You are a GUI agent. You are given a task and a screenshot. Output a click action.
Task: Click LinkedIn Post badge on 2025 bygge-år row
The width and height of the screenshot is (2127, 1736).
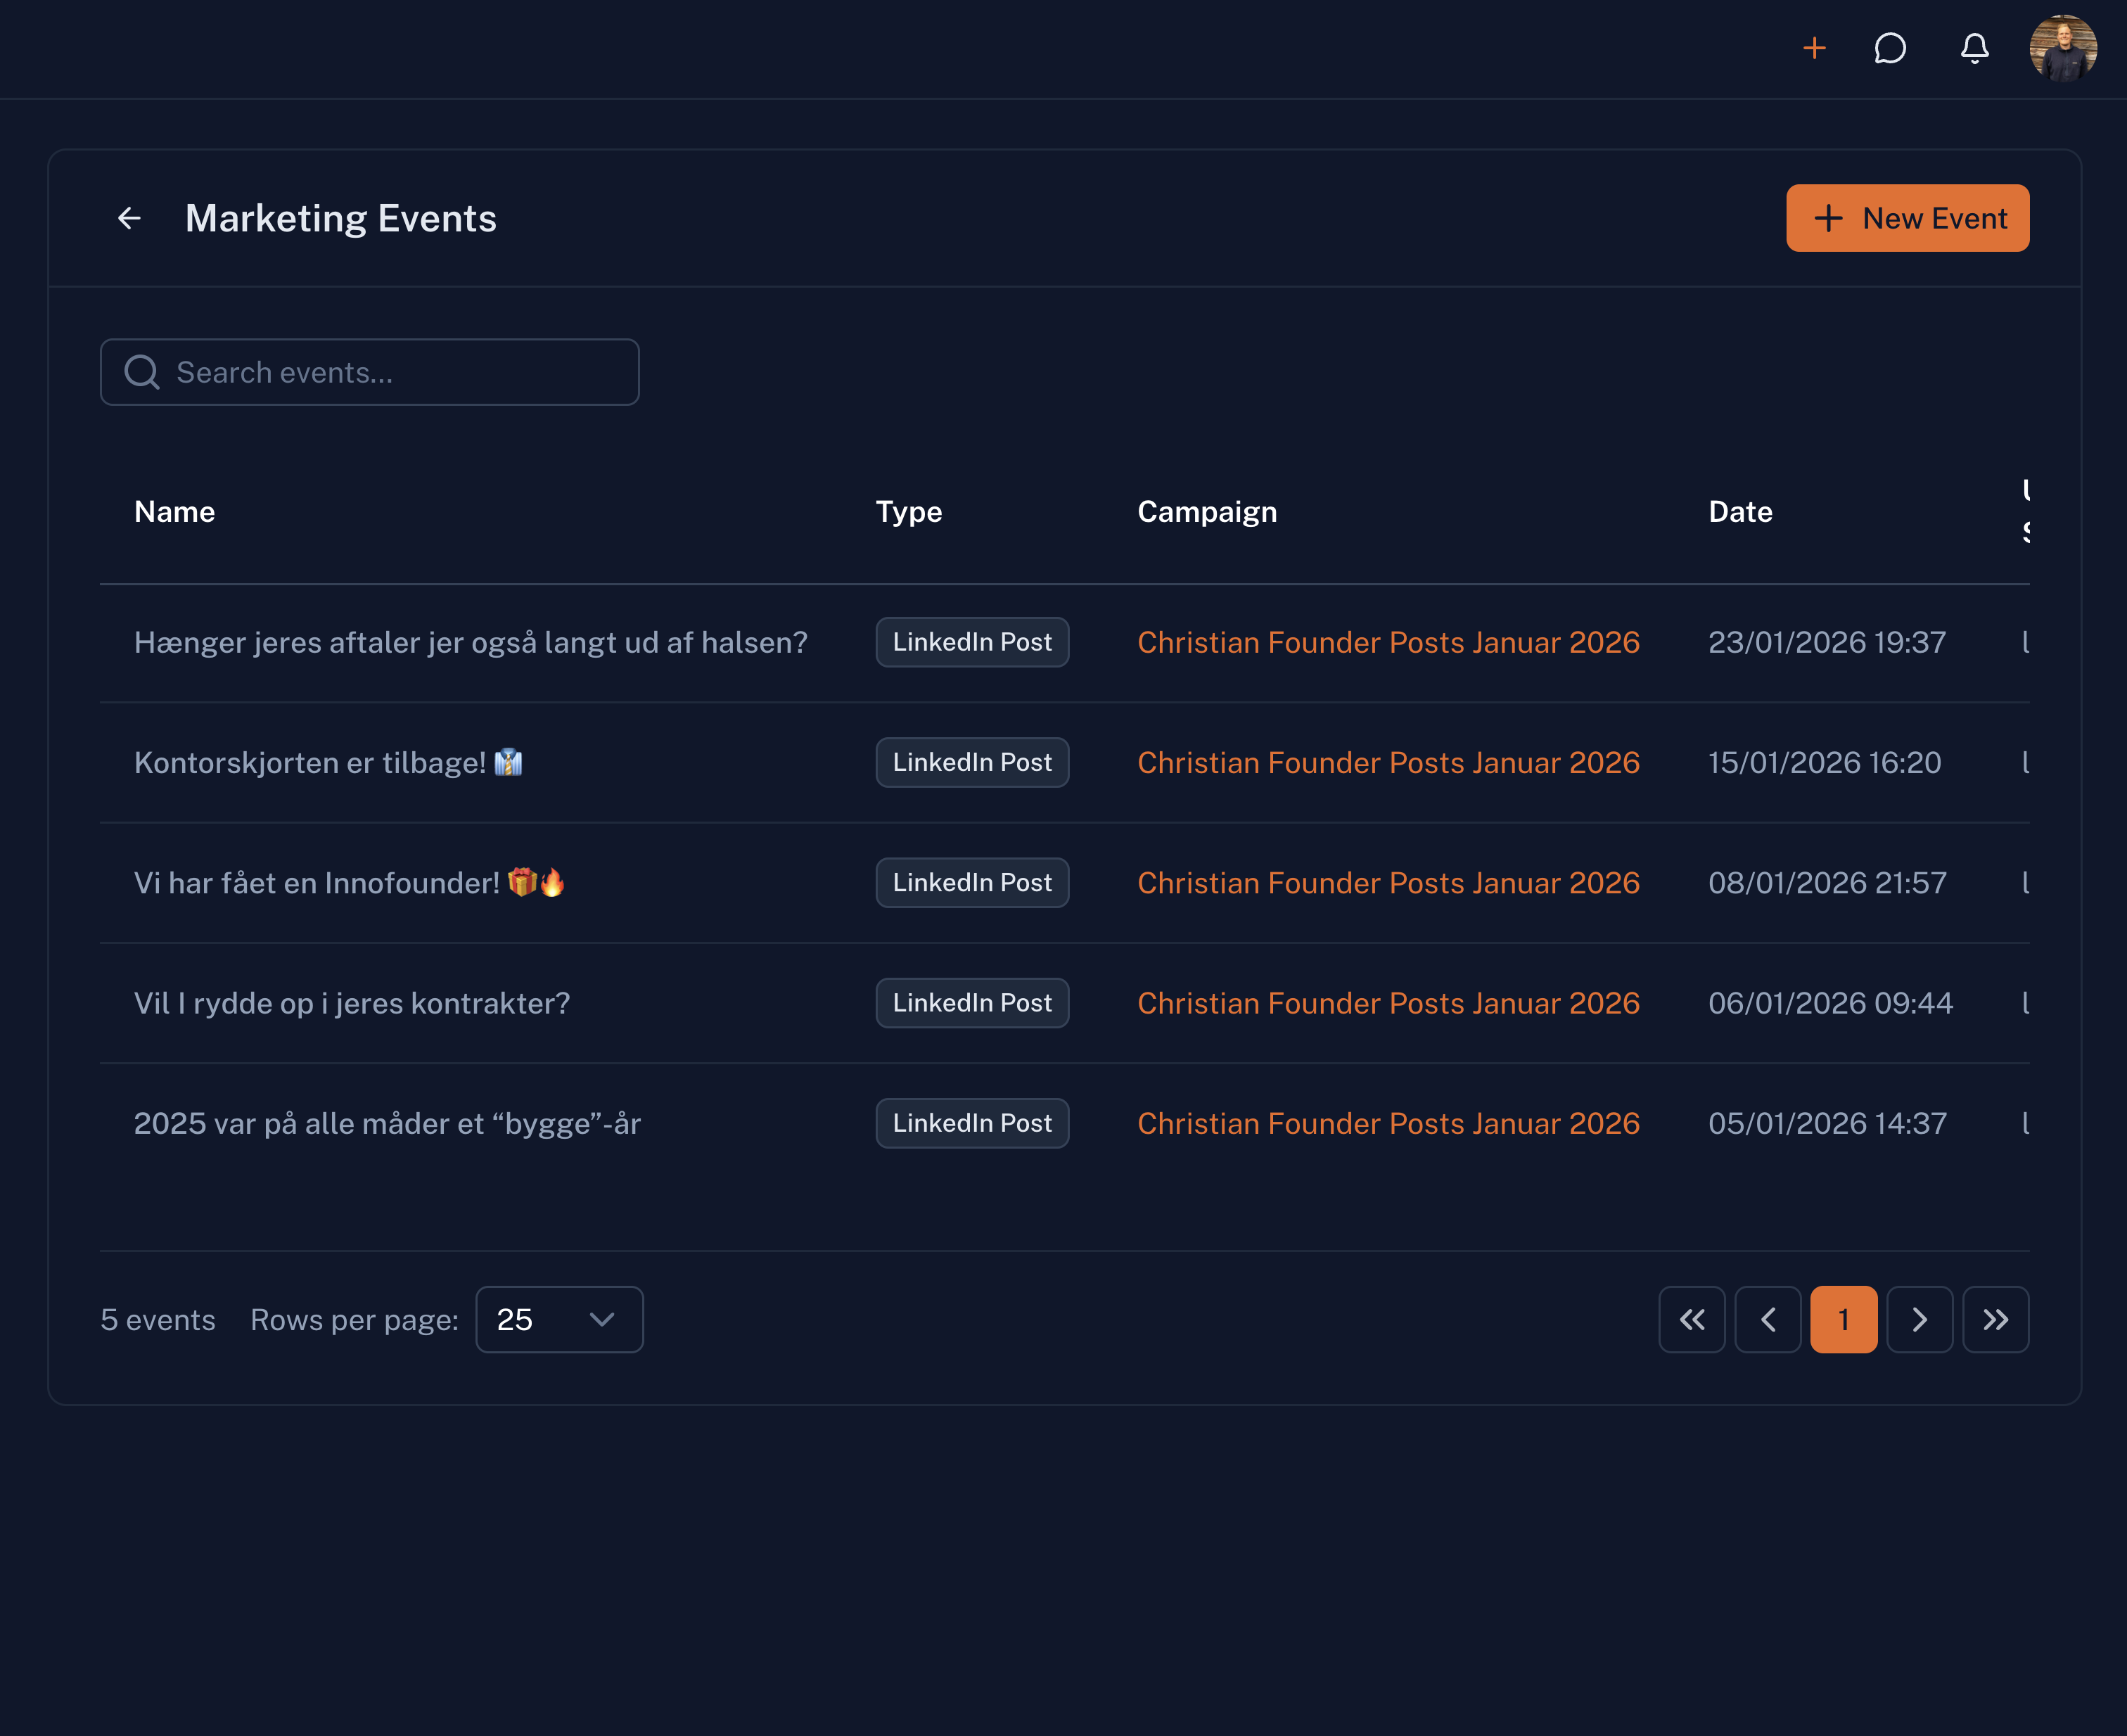(x=972, y=1123)
